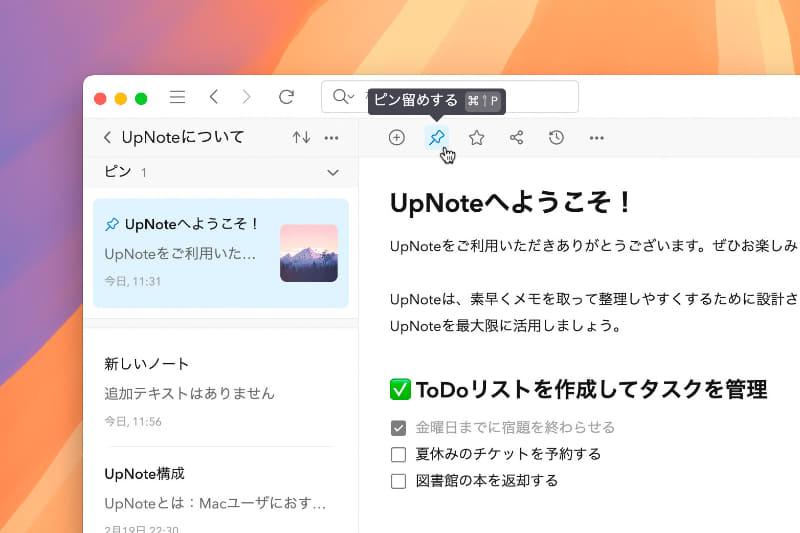Bookmark the note with the star icon
800x533 pixels.
click(477, 138)
